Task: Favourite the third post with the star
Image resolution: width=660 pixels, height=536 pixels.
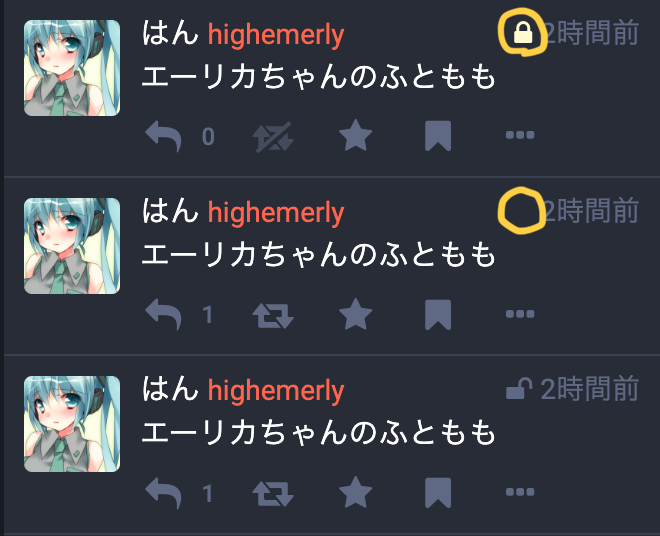Action: click(x=356, y=492)
